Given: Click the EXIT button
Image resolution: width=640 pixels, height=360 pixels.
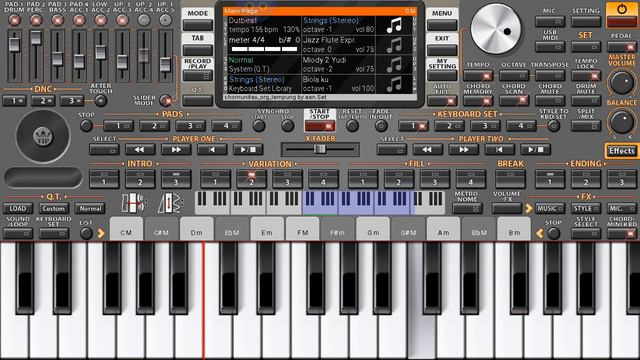Looking at the screenshot, I should pyautogui.click(x=442, y=50).
